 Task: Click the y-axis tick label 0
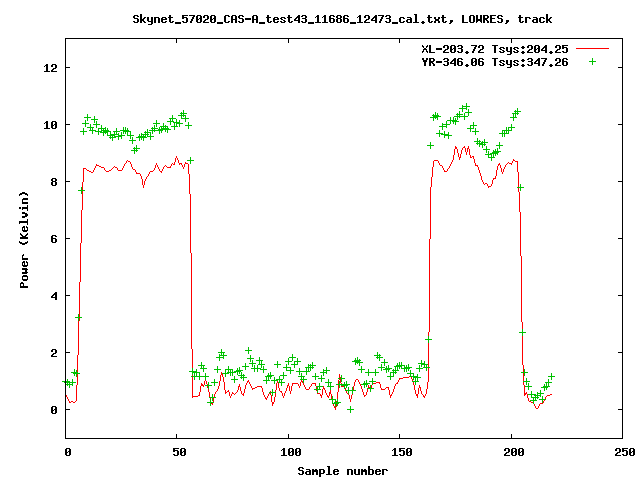(x=54, y=410)
